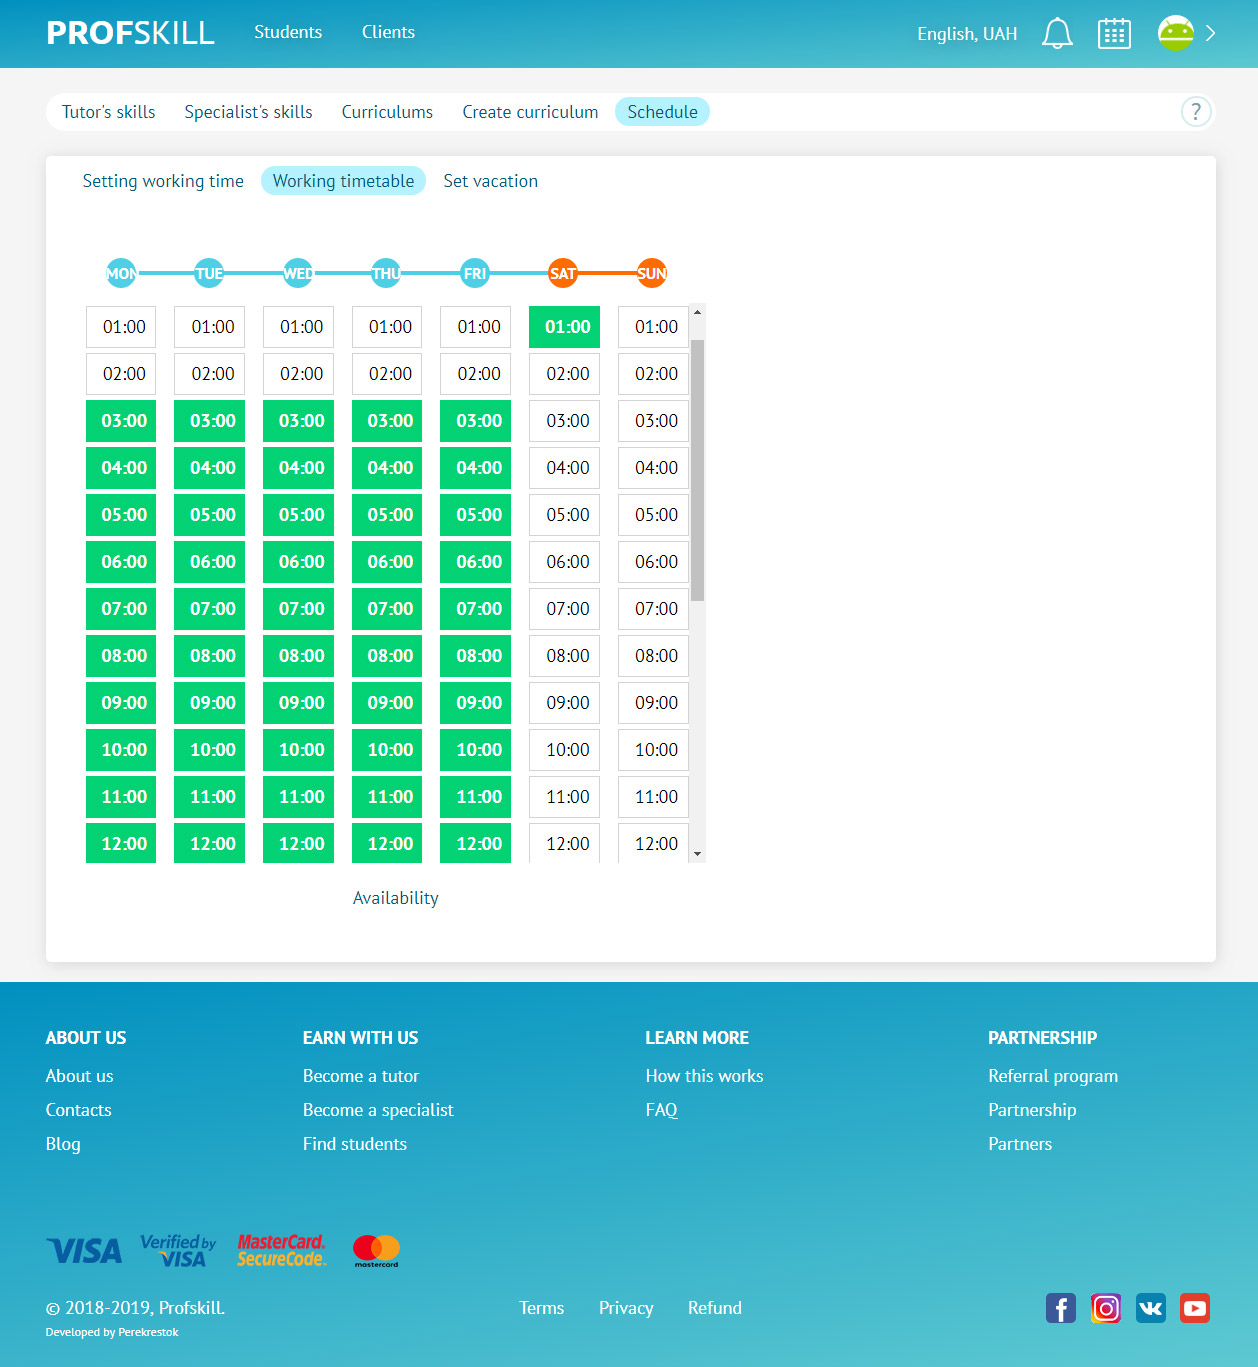1258x1367 pixels.
Task: Open the notifications bell icon
Action: [1057, 33]
